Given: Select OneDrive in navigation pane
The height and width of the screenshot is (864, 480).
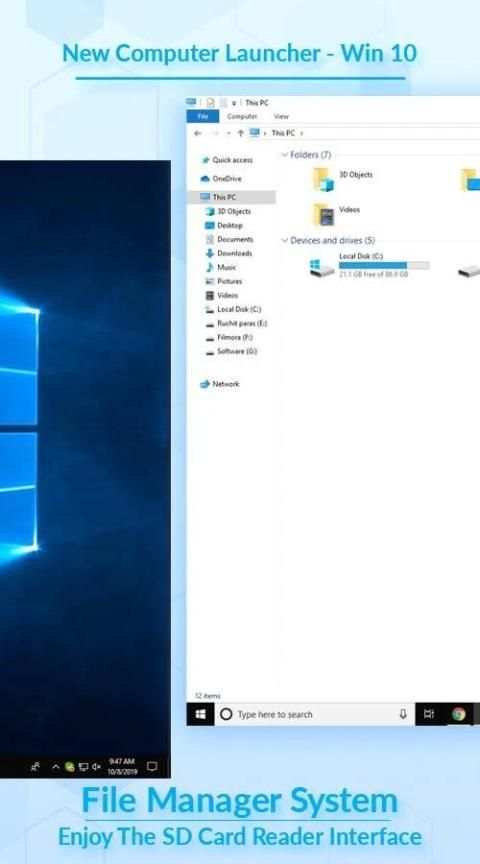Looking at the screenshot, I should click(221, 179).
